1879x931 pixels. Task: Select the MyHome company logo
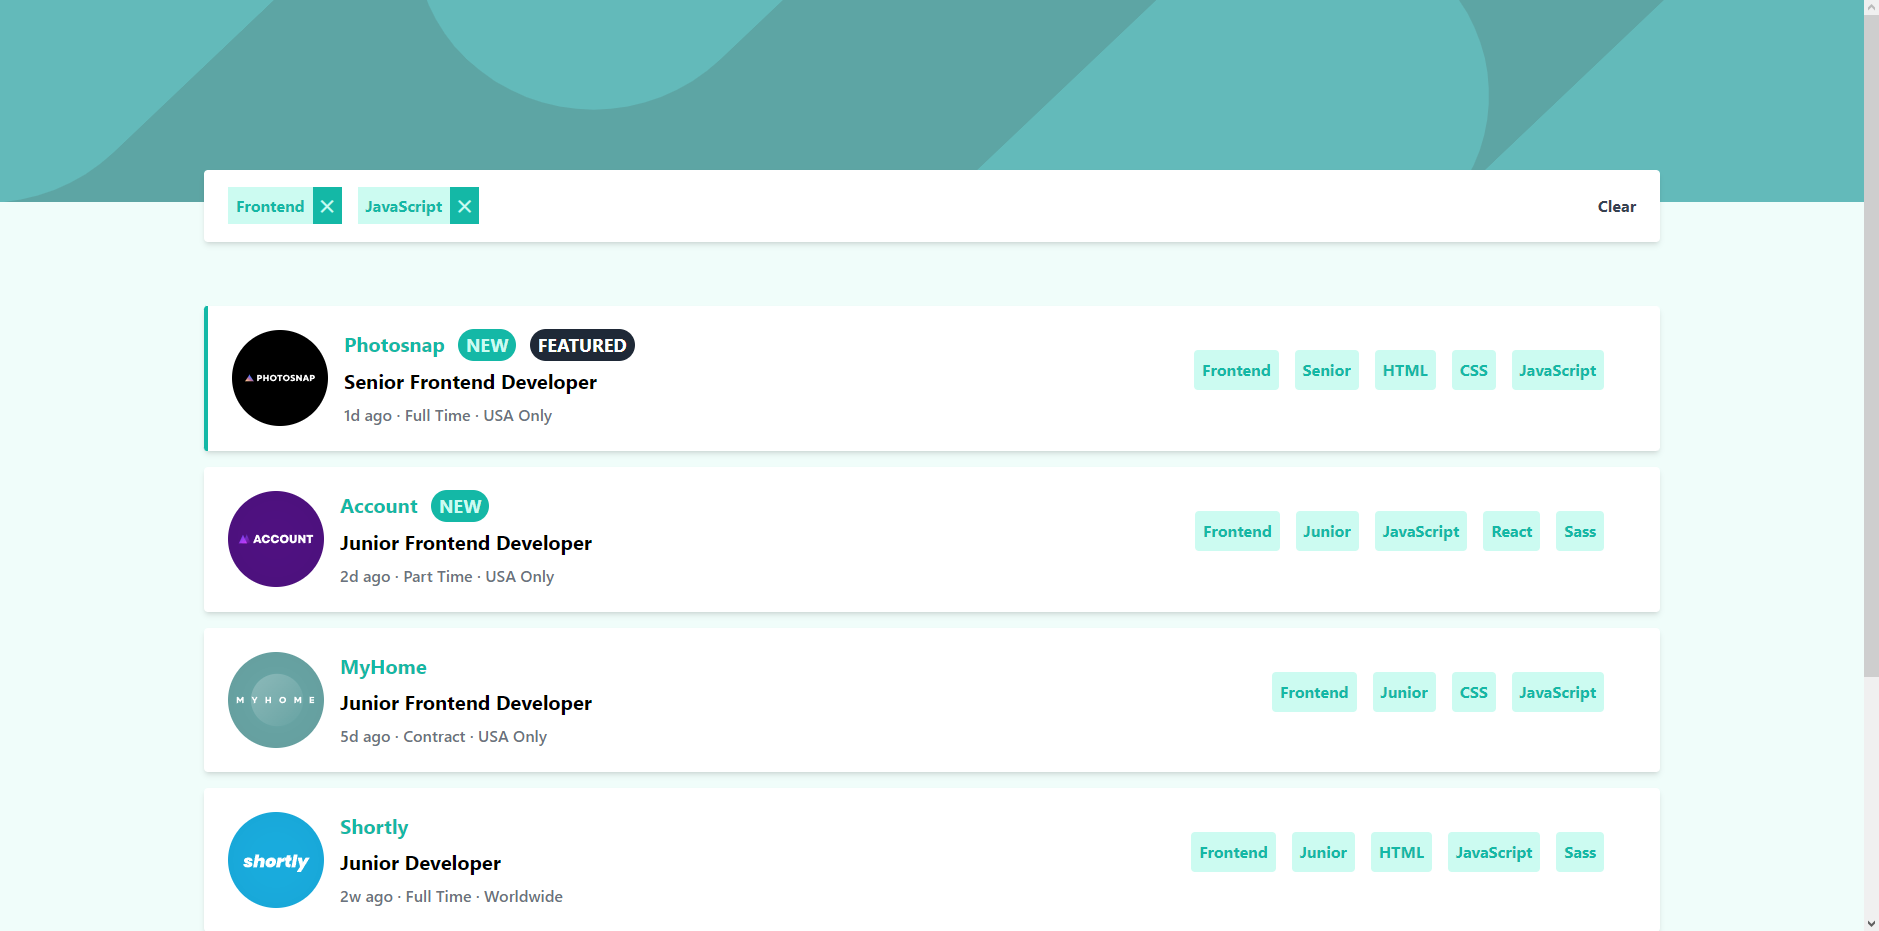[x=276, y=700]
